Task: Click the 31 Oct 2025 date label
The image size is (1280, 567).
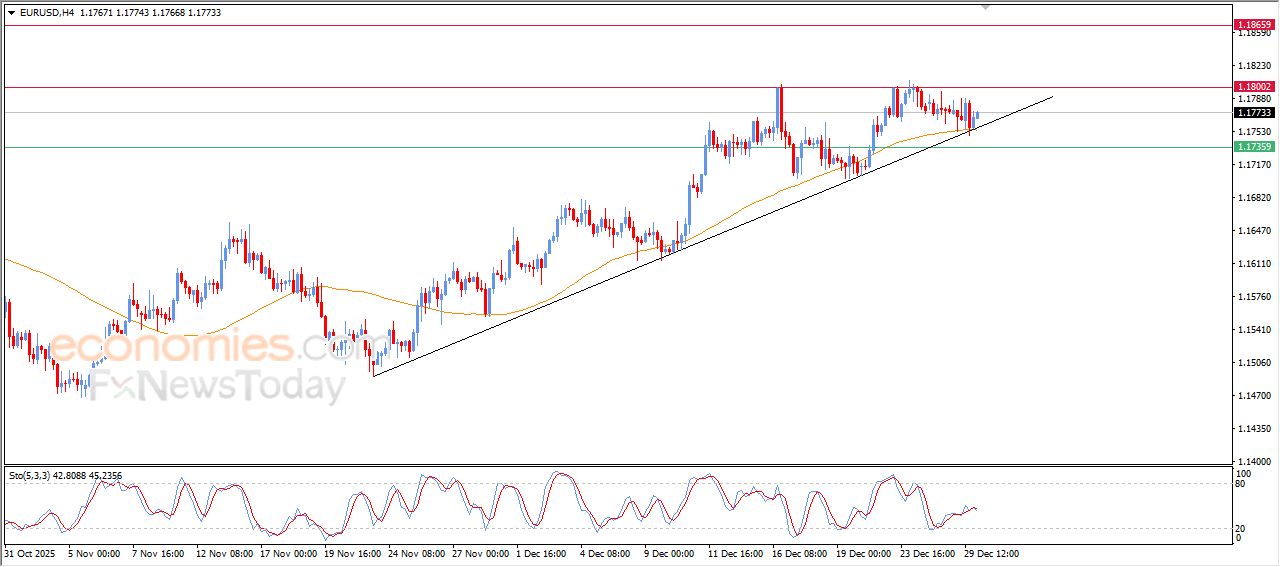Action: tap(29, 553)
